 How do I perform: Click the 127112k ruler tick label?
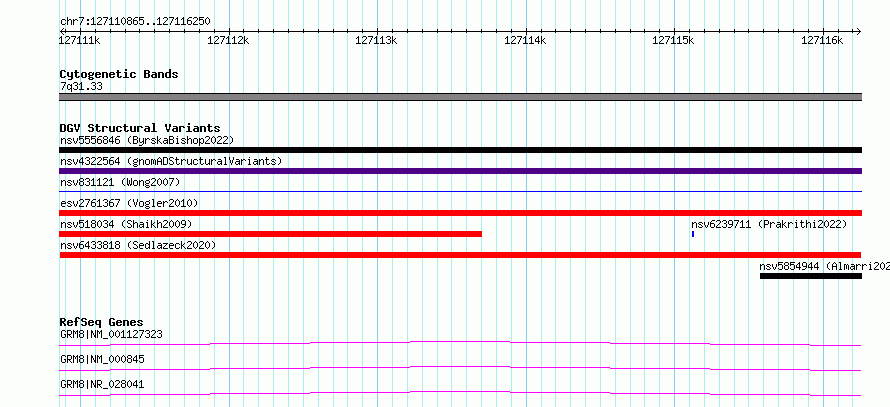228,40
